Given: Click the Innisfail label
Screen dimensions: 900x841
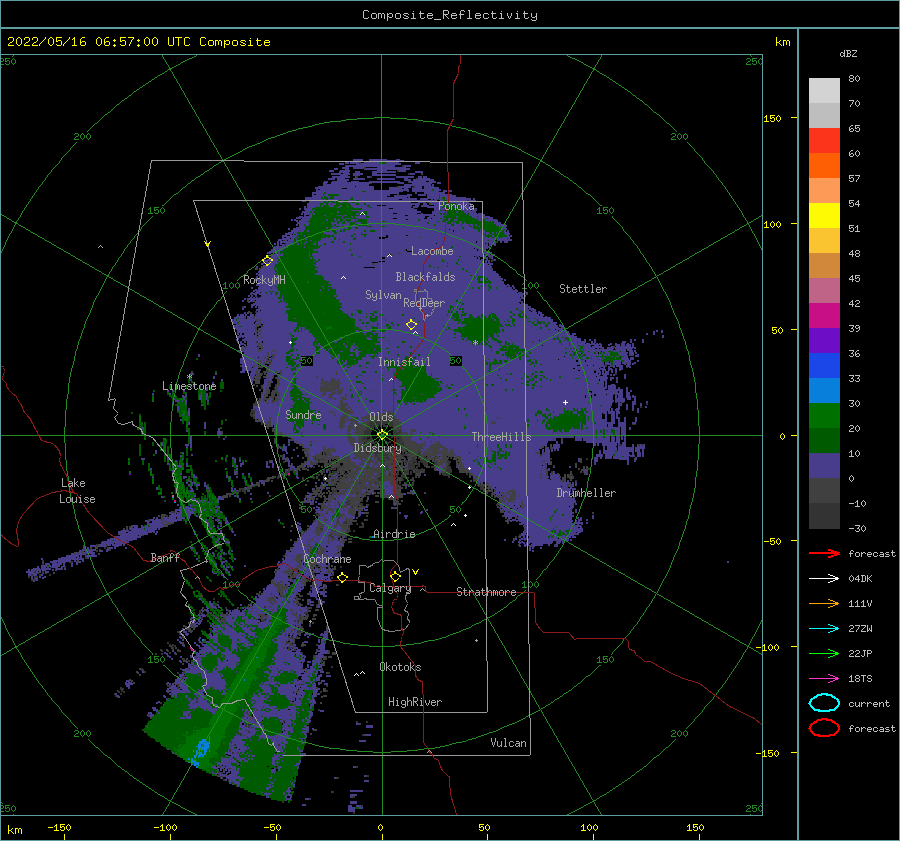Looking at the screenshot, I should [404, 362].
